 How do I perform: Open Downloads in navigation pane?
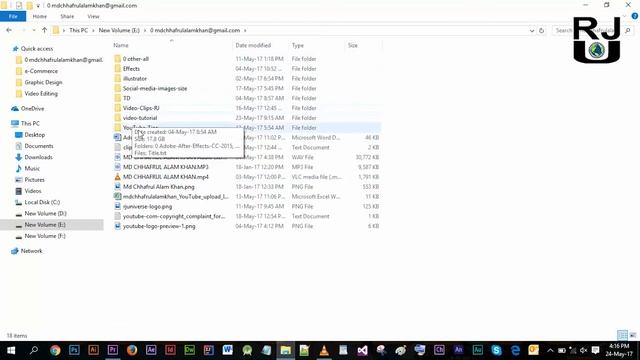(x=38, y=157)
